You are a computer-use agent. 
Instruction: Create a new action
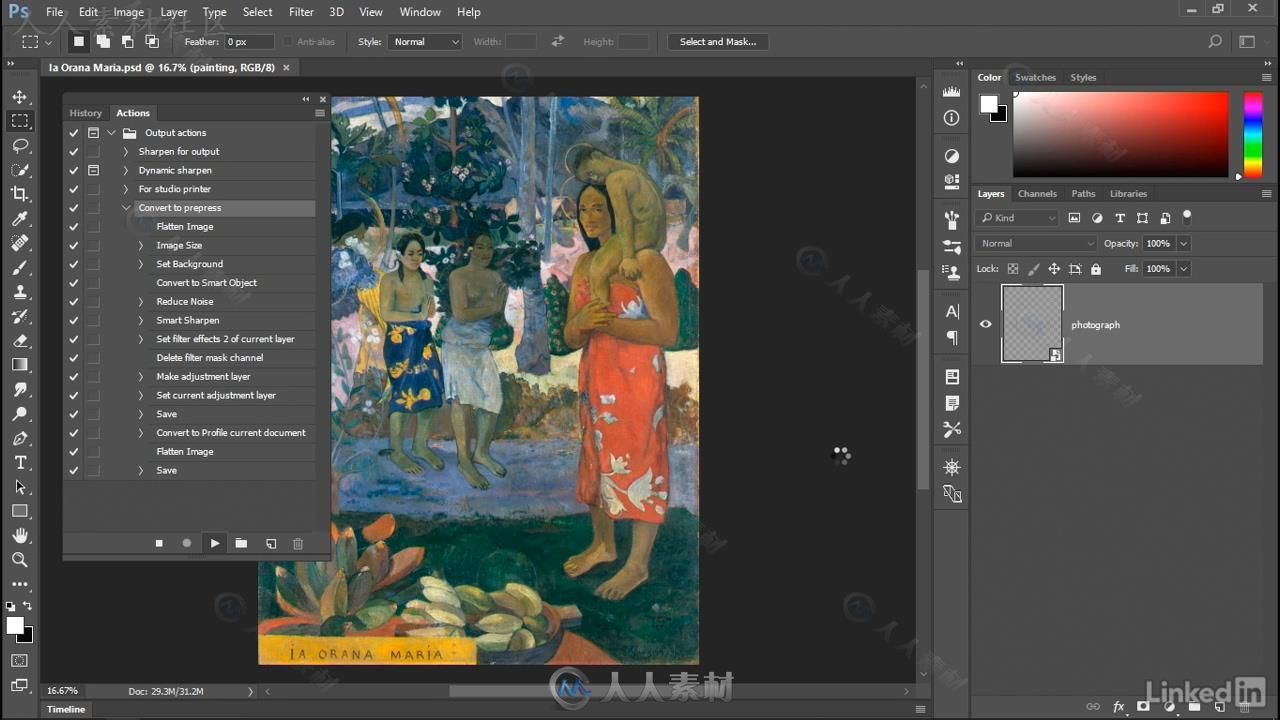tap(270, 543)
